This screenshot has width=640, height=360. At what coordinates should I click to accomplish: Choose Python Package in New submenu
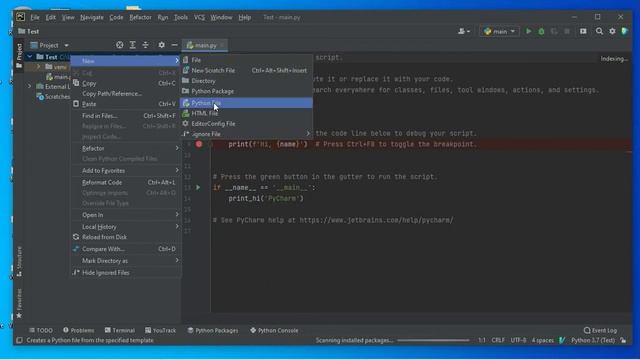(247, 91)
